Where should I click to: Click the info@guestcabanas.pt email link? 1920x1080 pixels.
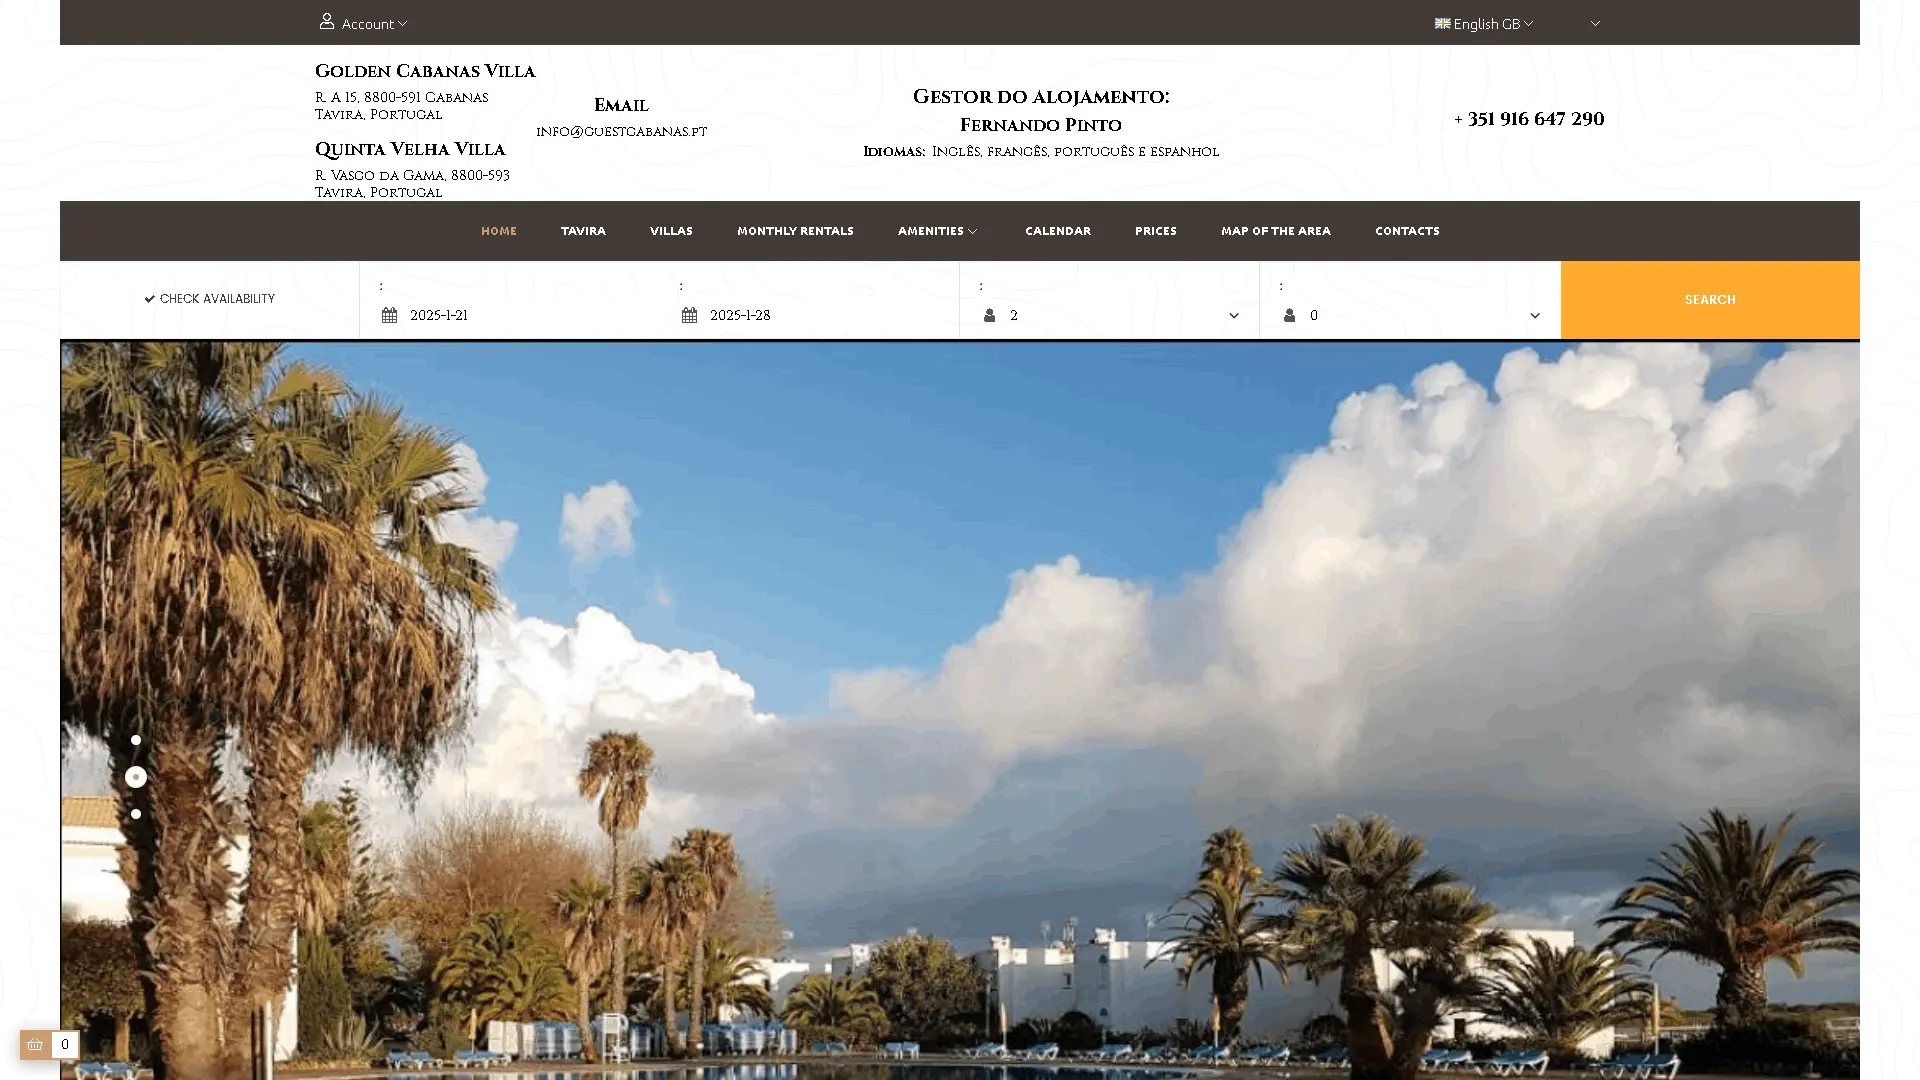click(621, 131)
